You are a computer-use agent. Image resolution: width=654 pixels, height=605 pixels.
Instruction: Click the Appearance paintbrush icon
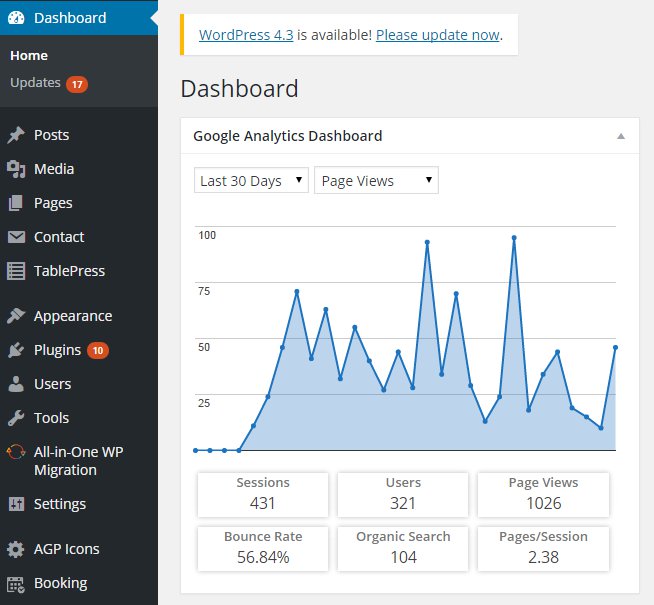(16, 316)
